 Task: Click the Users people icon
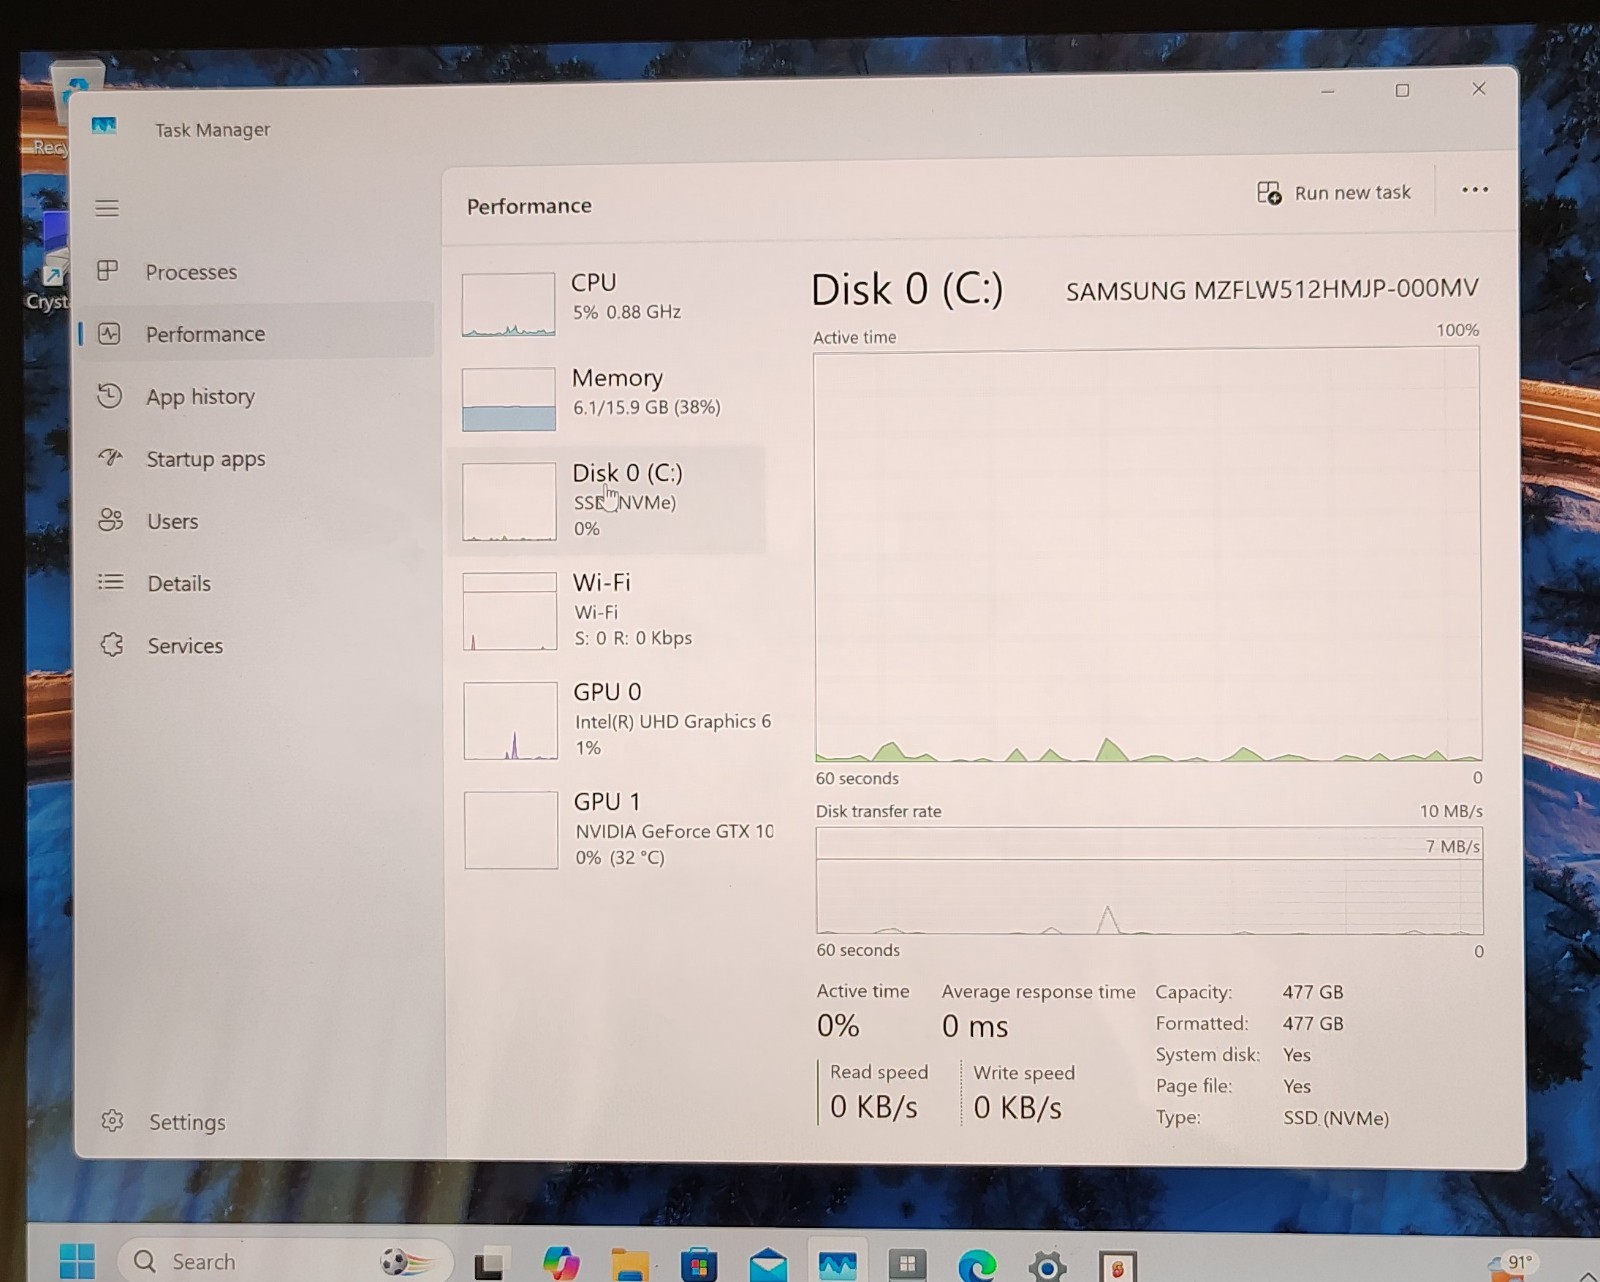[x=110, y=520]
